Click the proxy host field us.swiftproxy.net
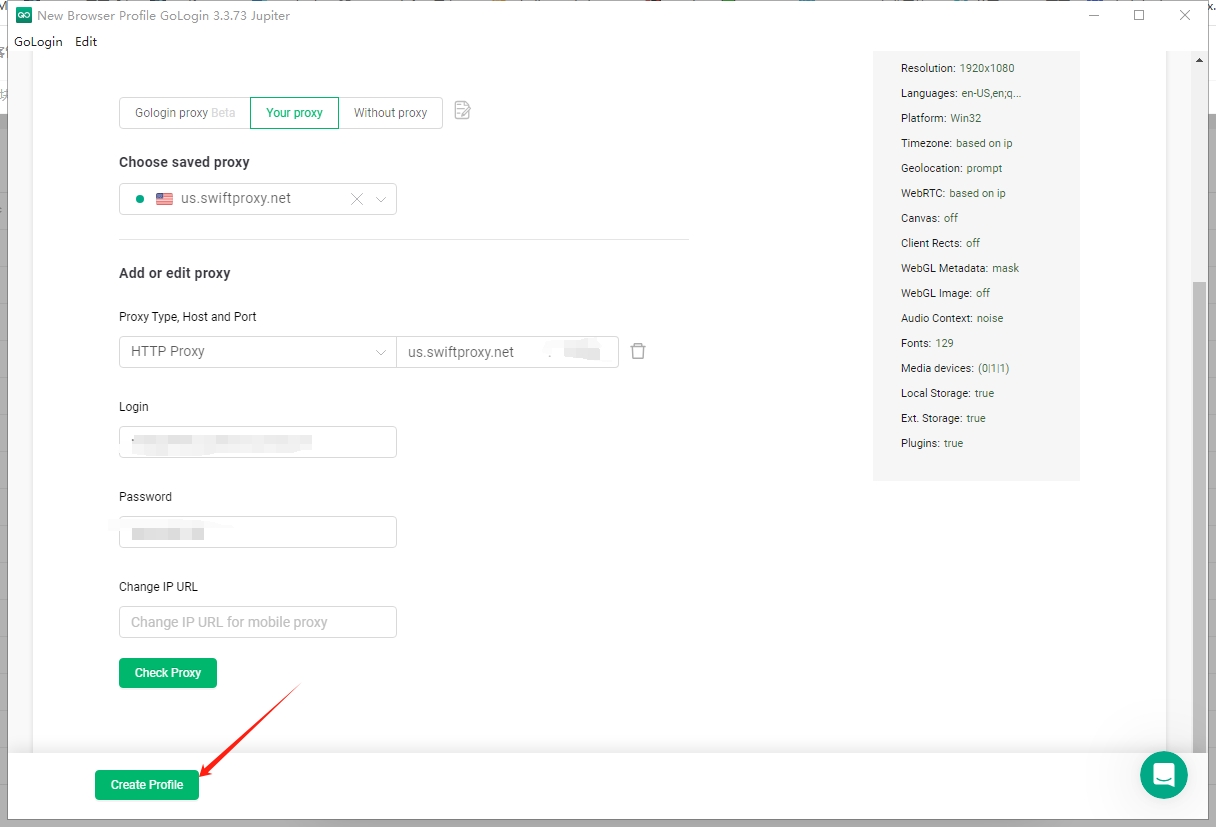This screenshot has height=827, width=1216. point(470,352)
